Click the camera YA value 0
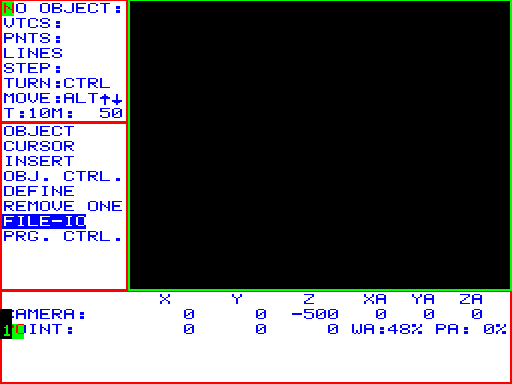The height and width of the screenshot is (384, 512). (429, 314)
